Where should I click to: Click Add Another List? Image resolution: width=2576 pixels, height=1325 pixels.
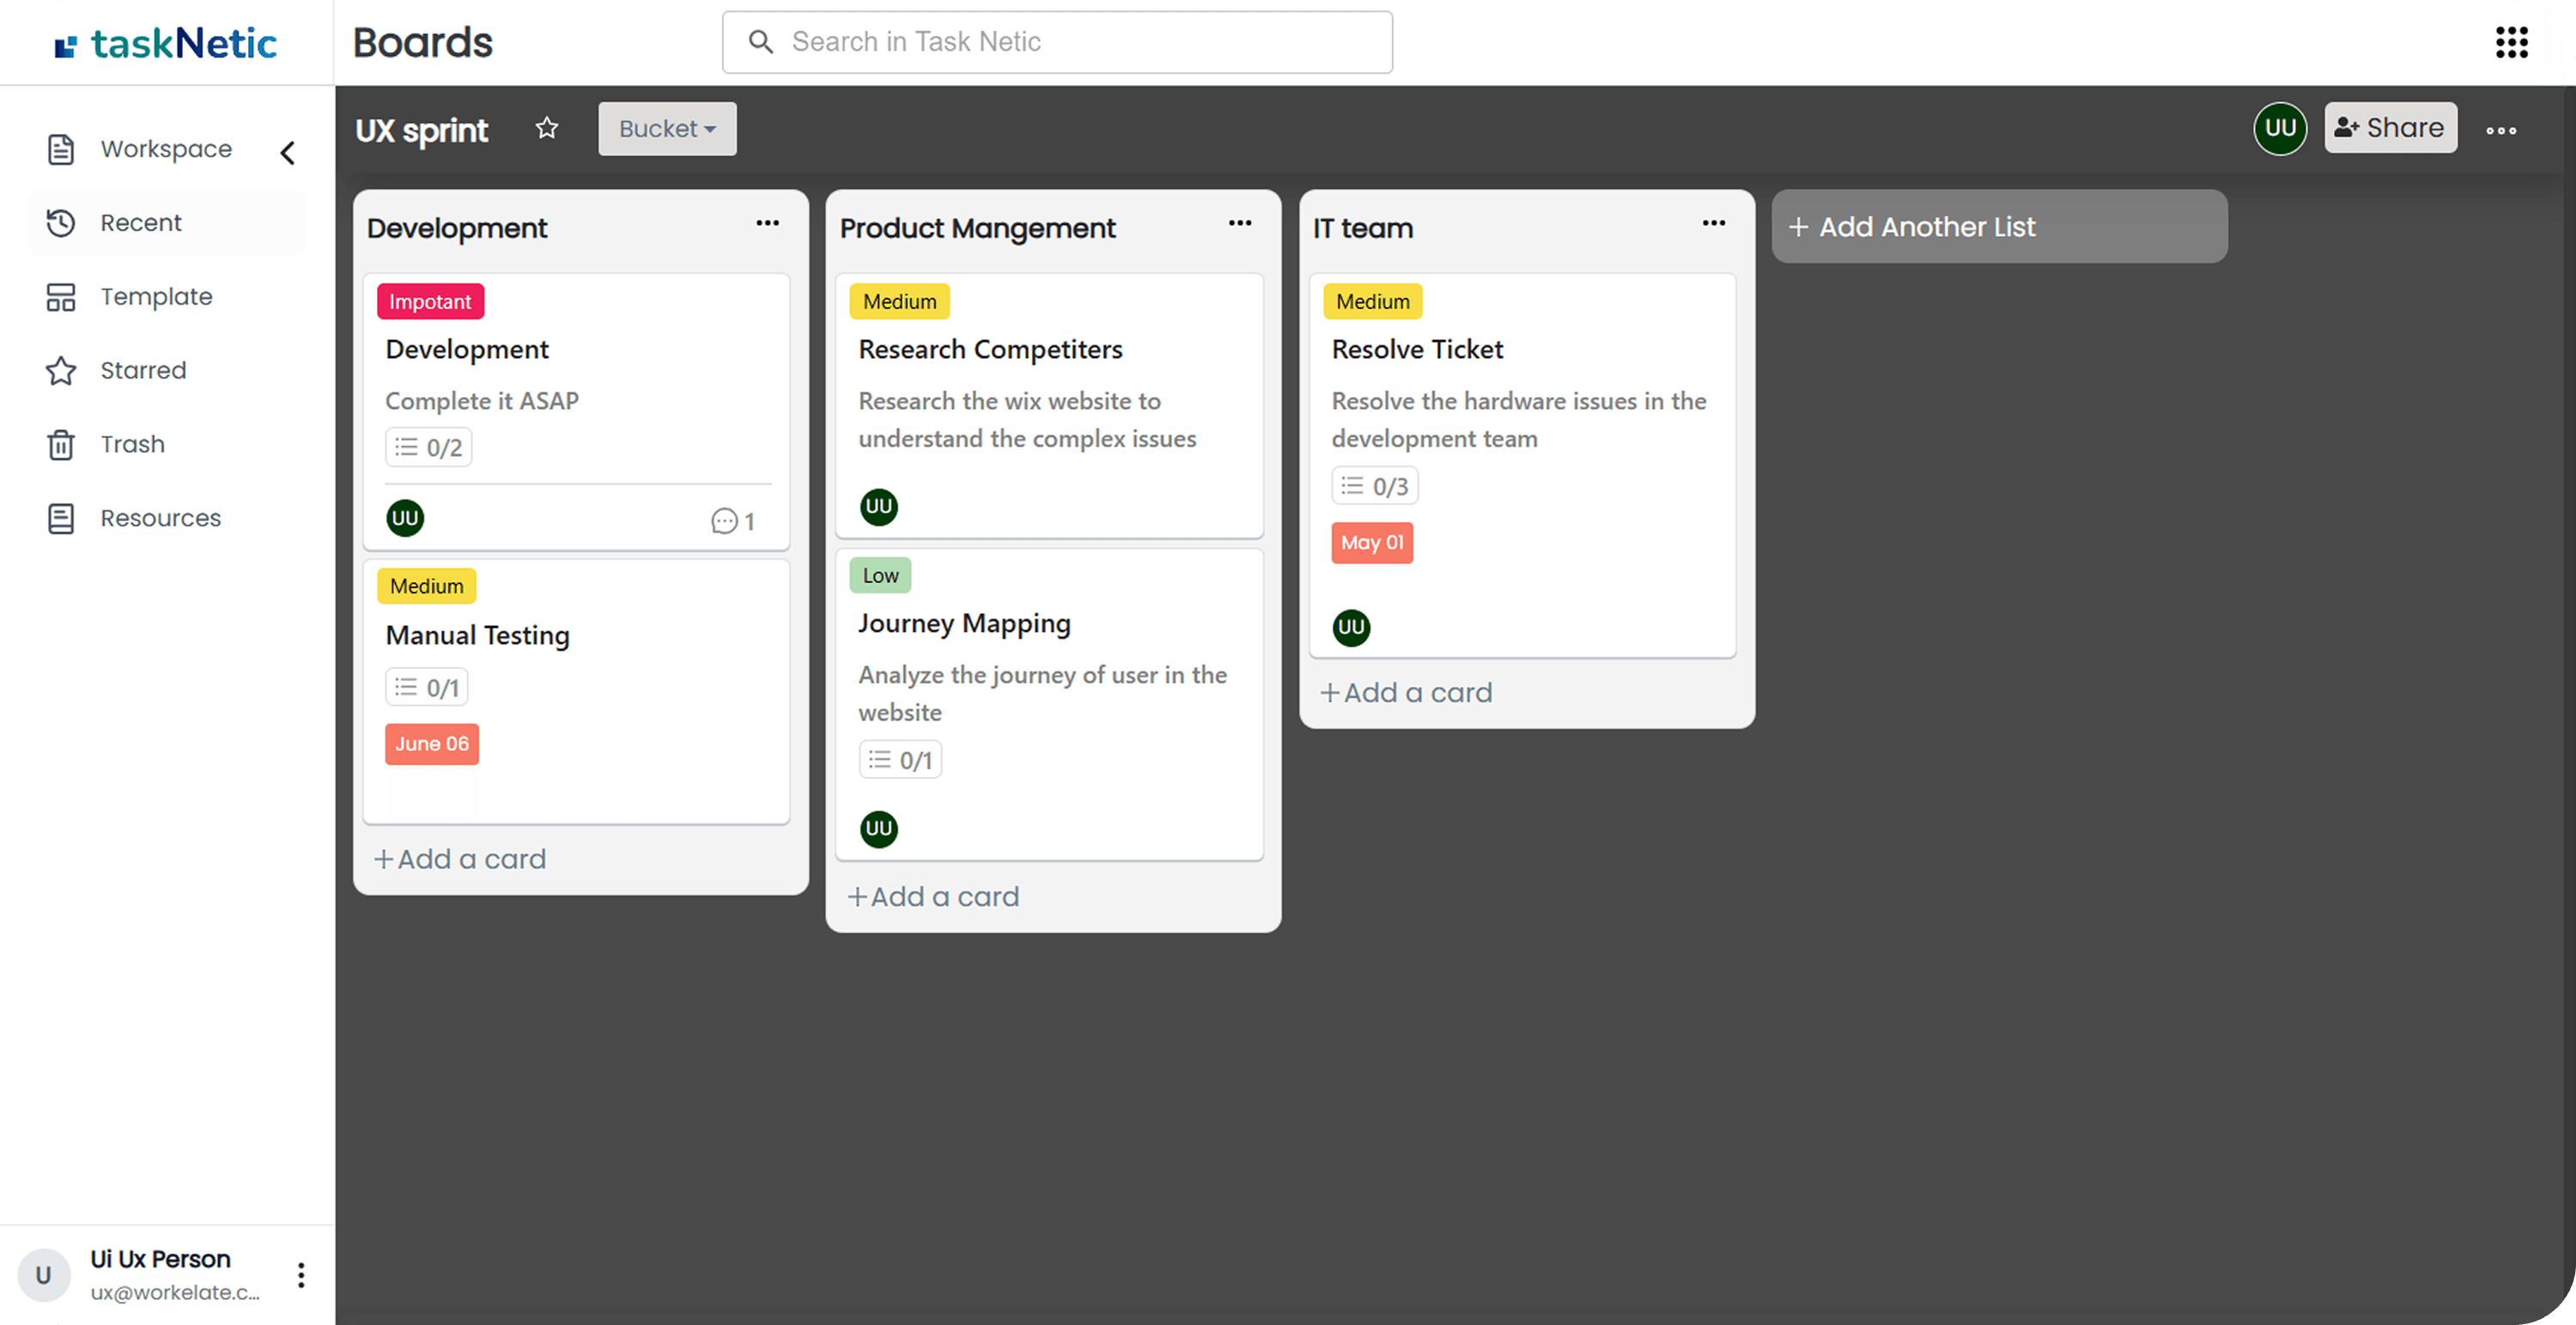coord(1998,227)
